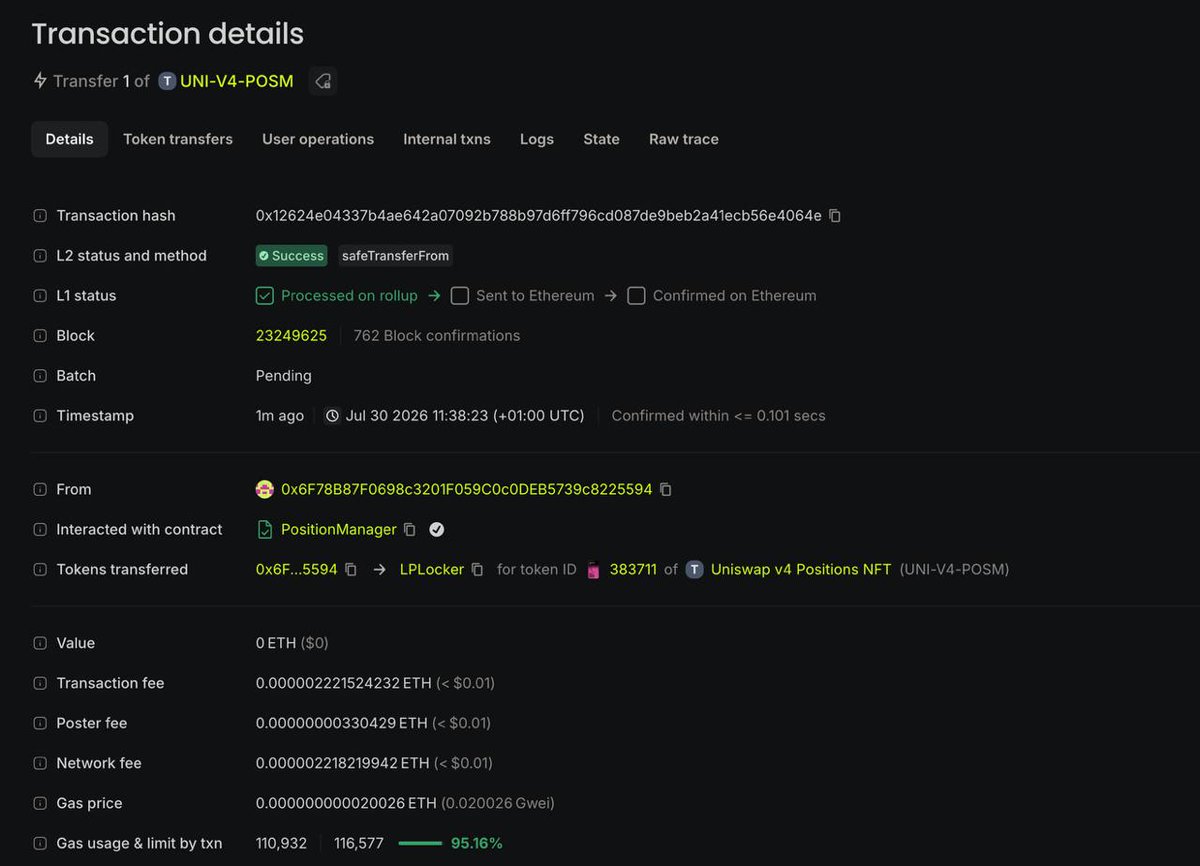This screenshot has height=866, width=1200.
Task: Show info for L1 status row
Action: (x=40, y=296)
